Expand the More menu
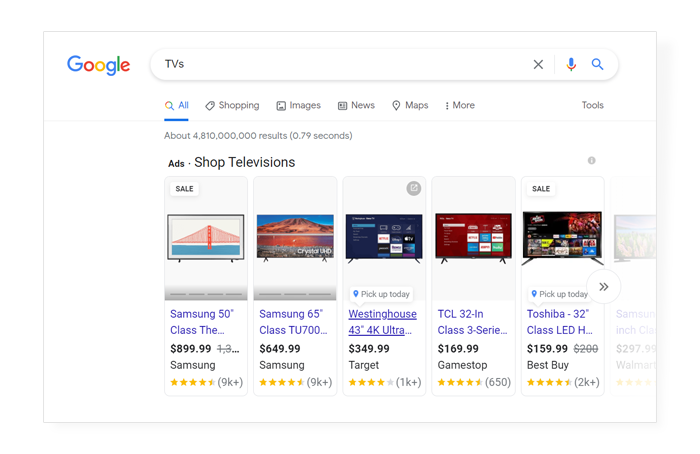The image size is (700, 454). tap(459, 105)
